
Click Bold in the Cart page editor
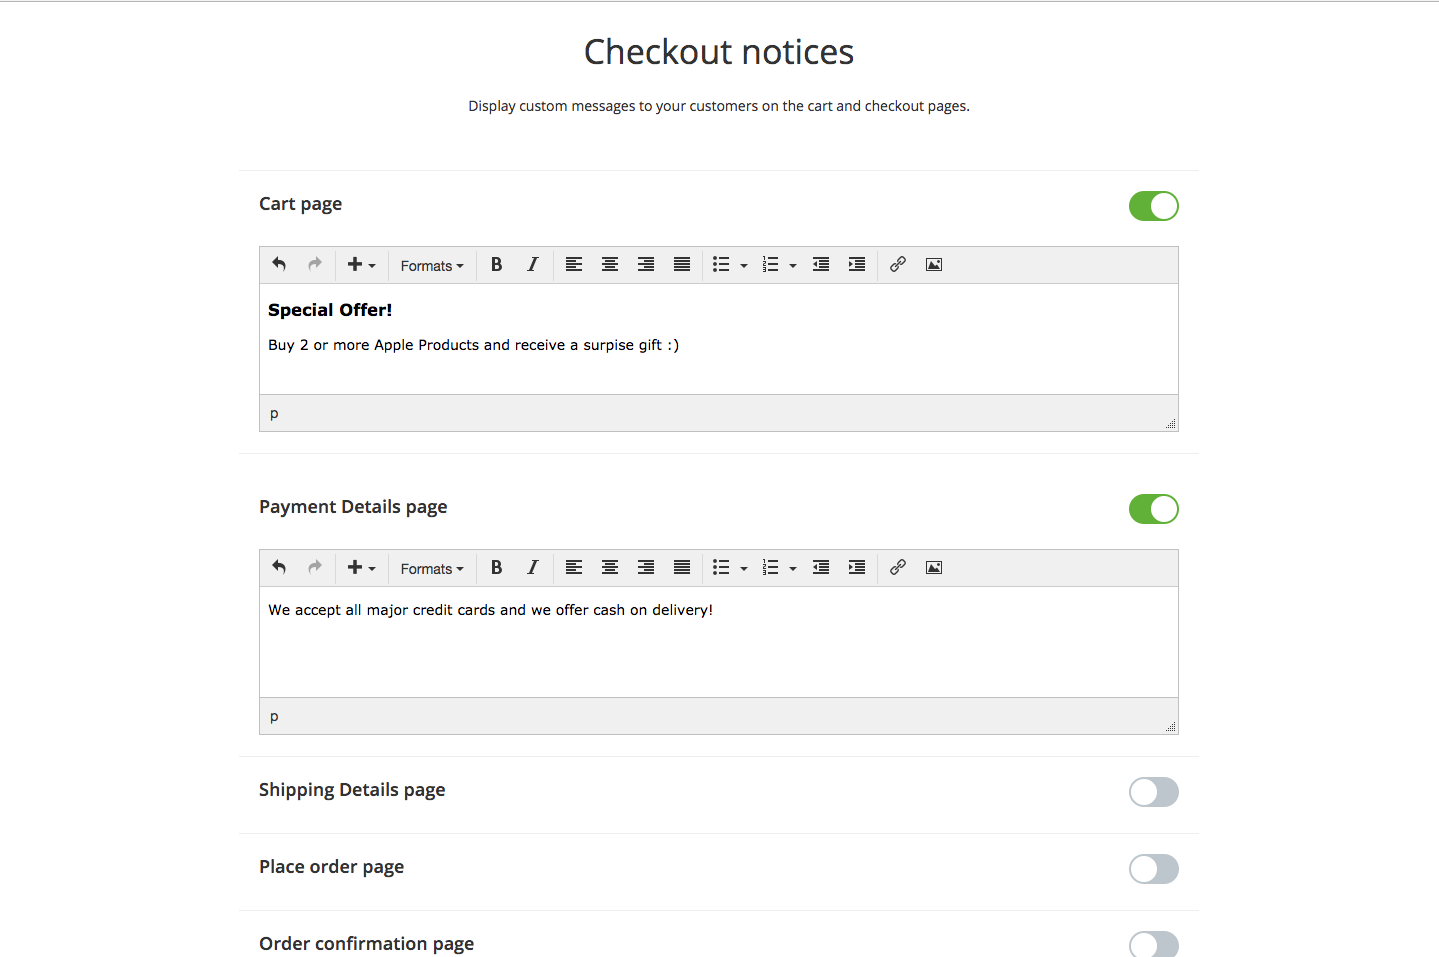496,265
